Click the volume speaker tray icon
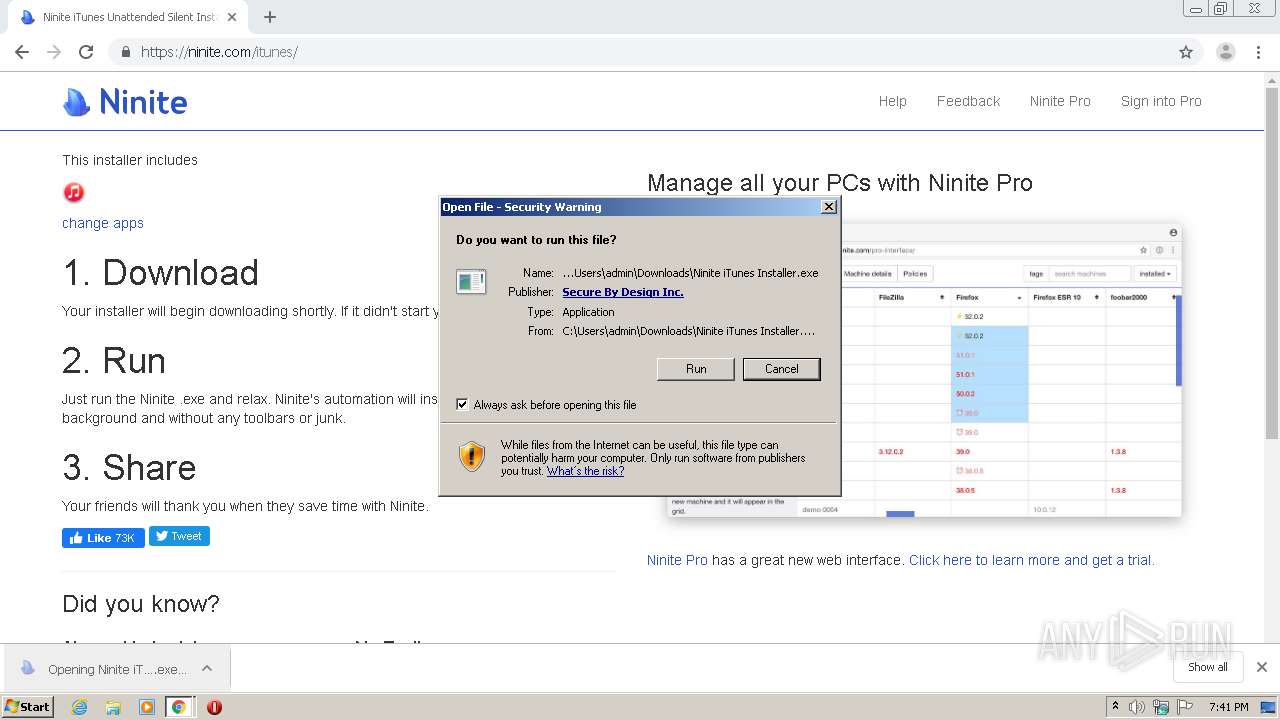Image resolution: width=1280 pixels, height=720 pixels. point(1137,707)
